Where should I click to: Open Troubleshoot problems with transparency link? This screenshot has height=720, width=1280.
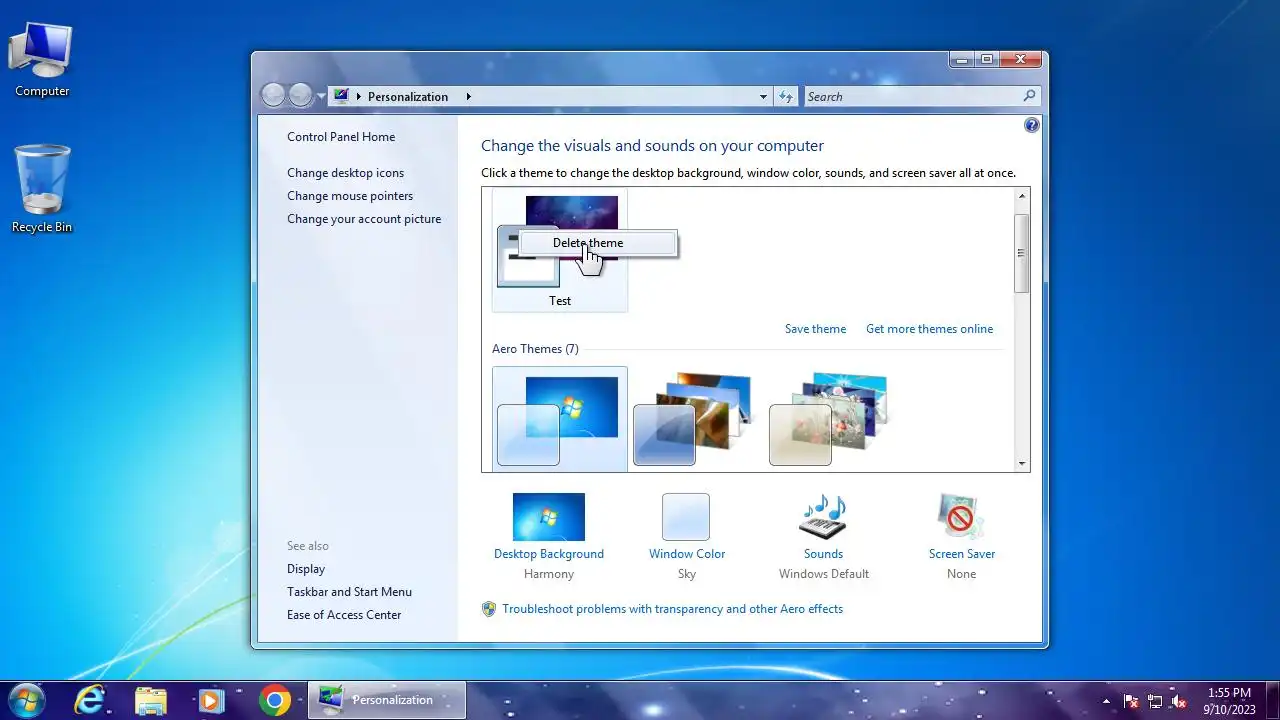(672, 609)
